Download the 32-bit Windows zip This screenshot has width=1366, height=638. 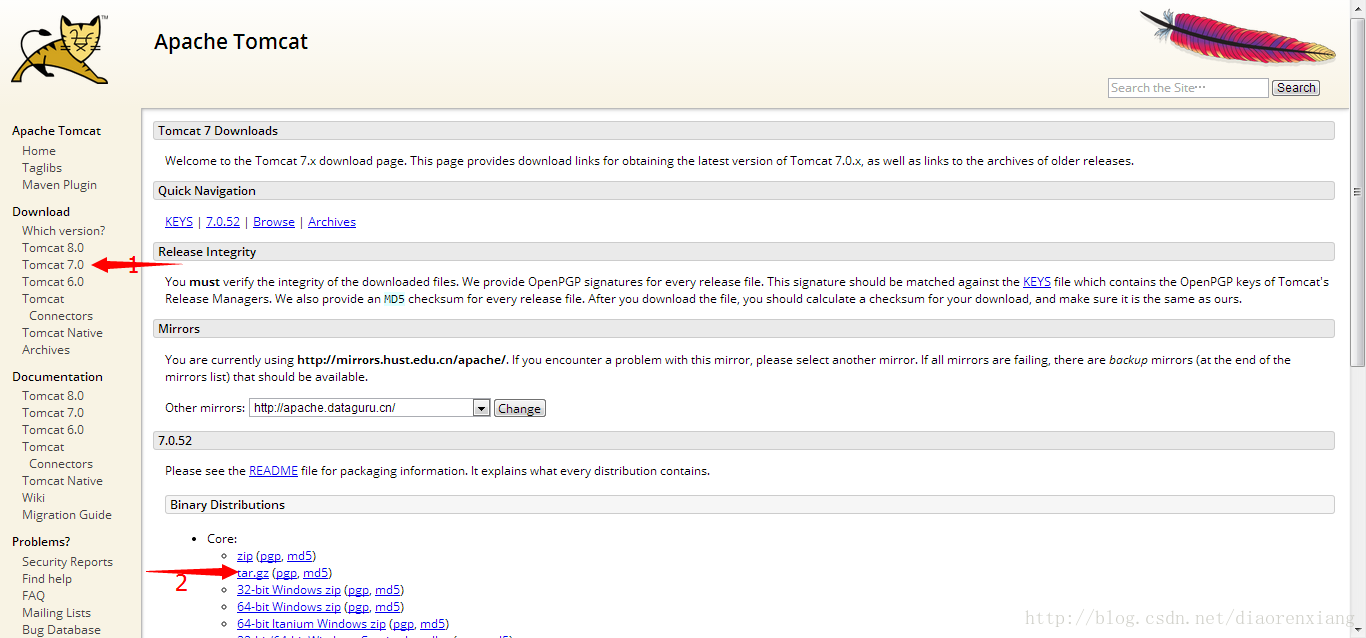tap(289, 590)
